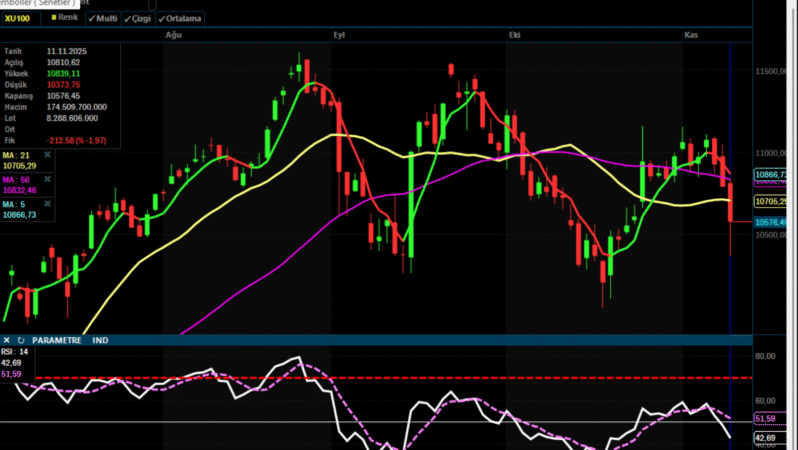The height and width of the screenshot is (450, 798).
Task: Open the IND menu on the indicator bar
Action: [x=100, y=341]
